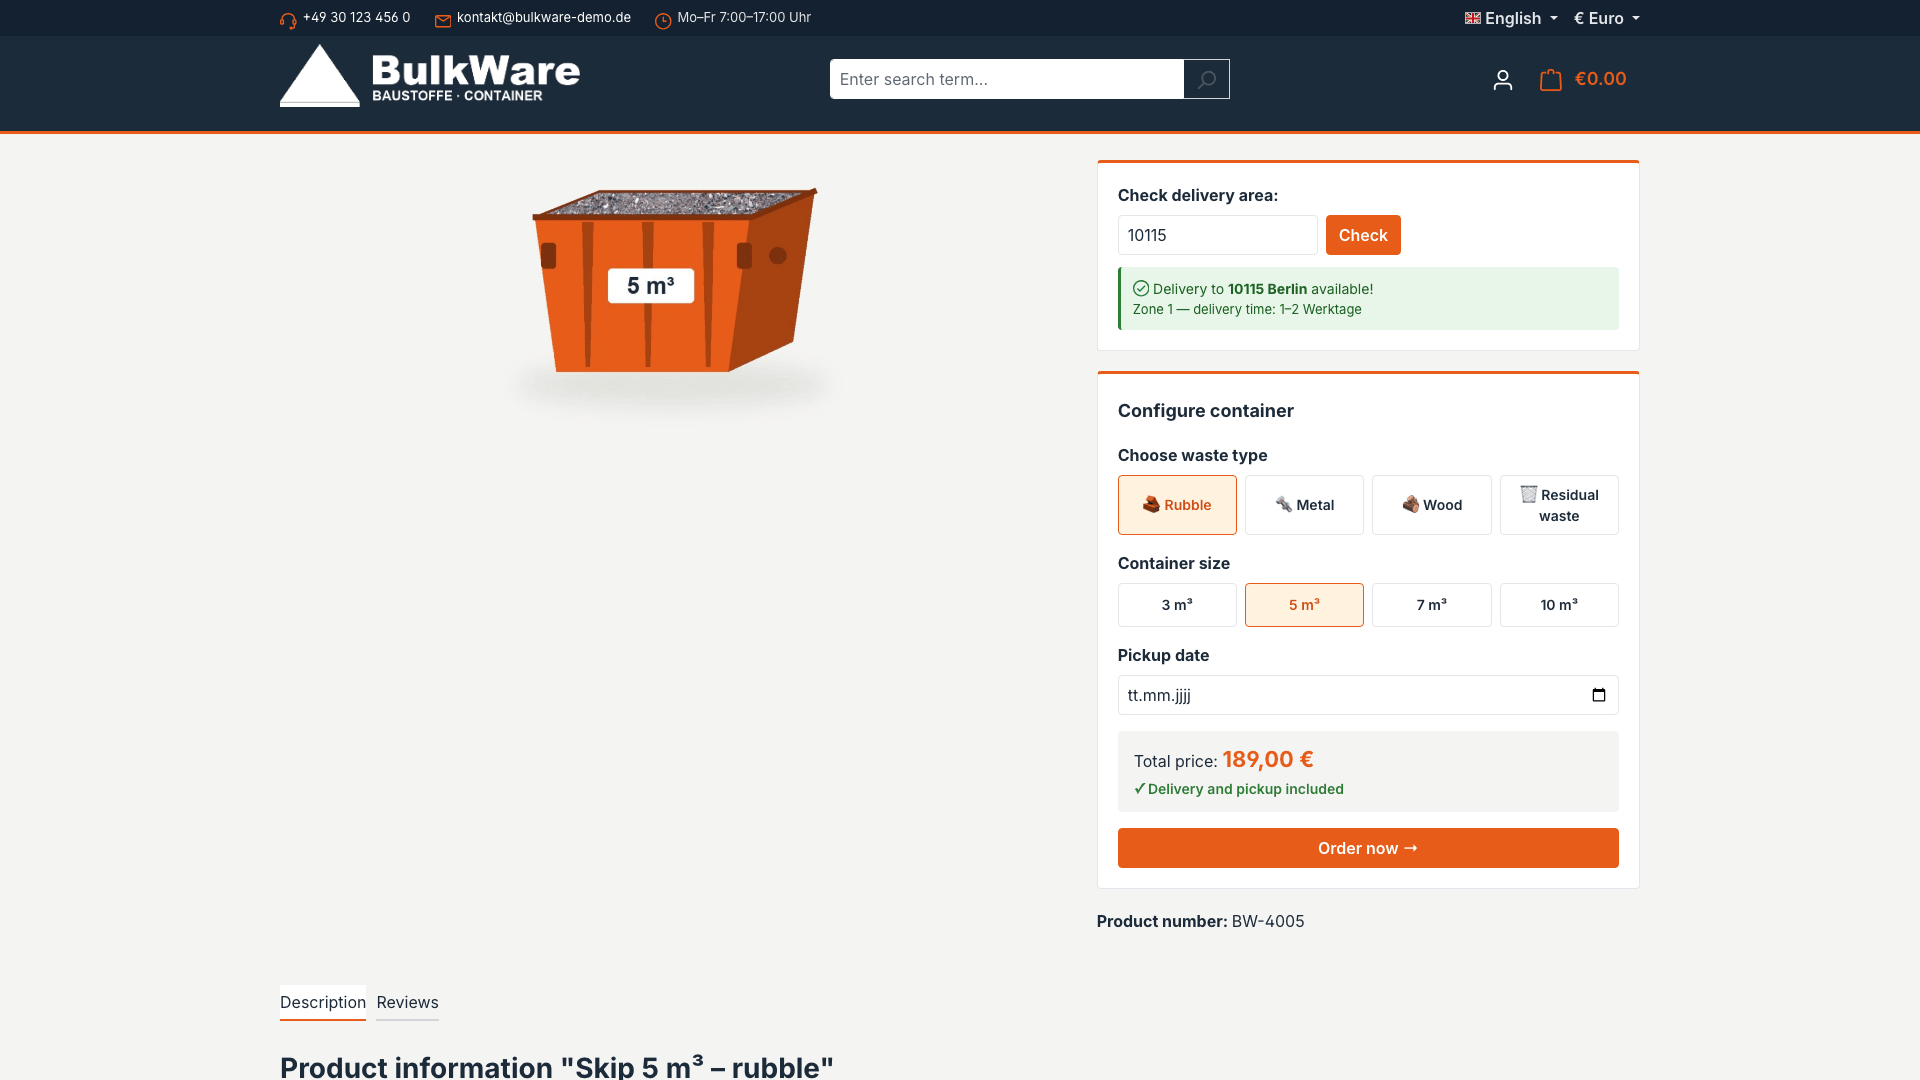The width and height of the screenshot is (1920, 1080).
Task: Open the shopping cart bag icon
Action: coord(1551,79)
